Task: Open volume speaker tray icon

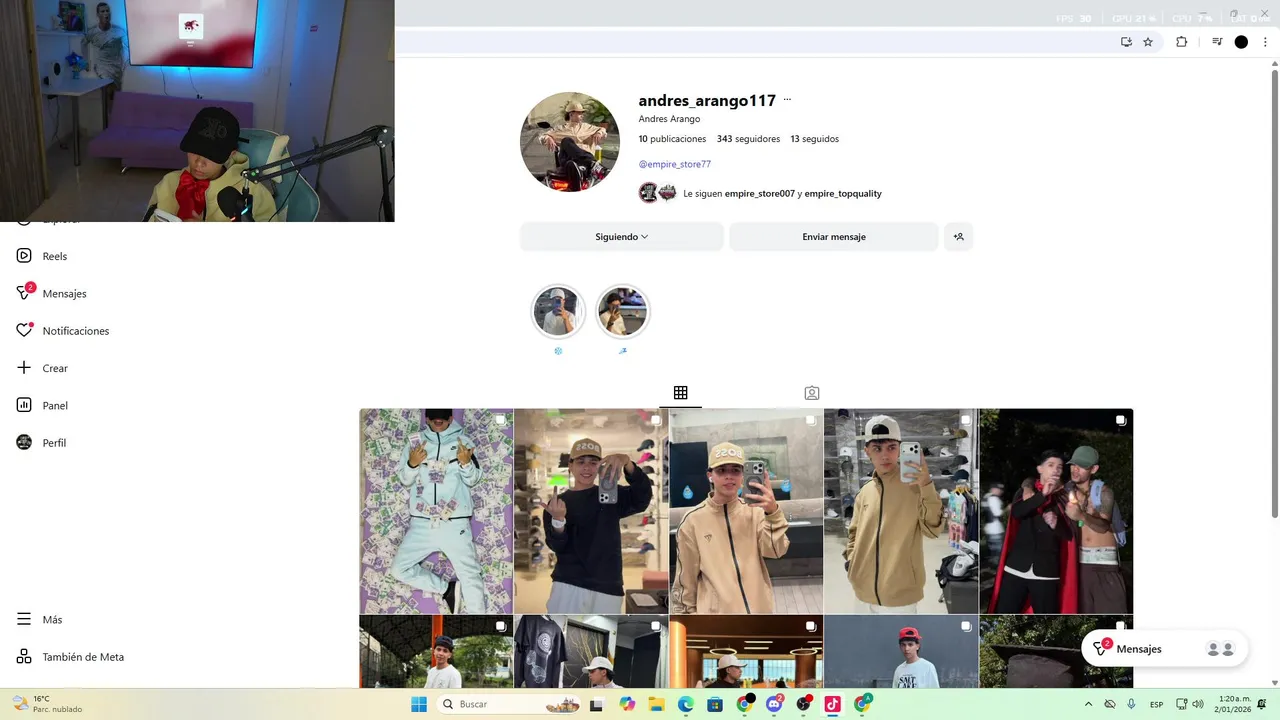Action: (1198, 704)
